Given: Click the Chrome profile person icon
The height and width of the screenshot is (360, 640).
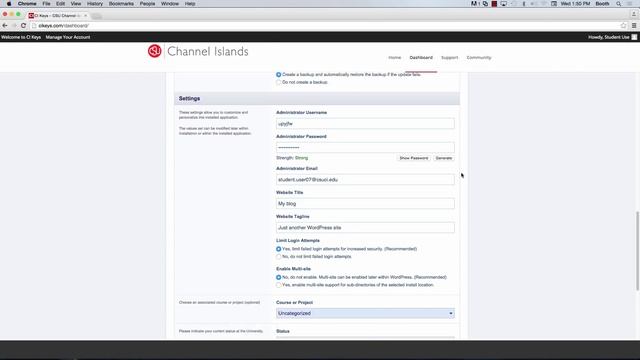Looking at the screenshot, I should click(634, 14).
